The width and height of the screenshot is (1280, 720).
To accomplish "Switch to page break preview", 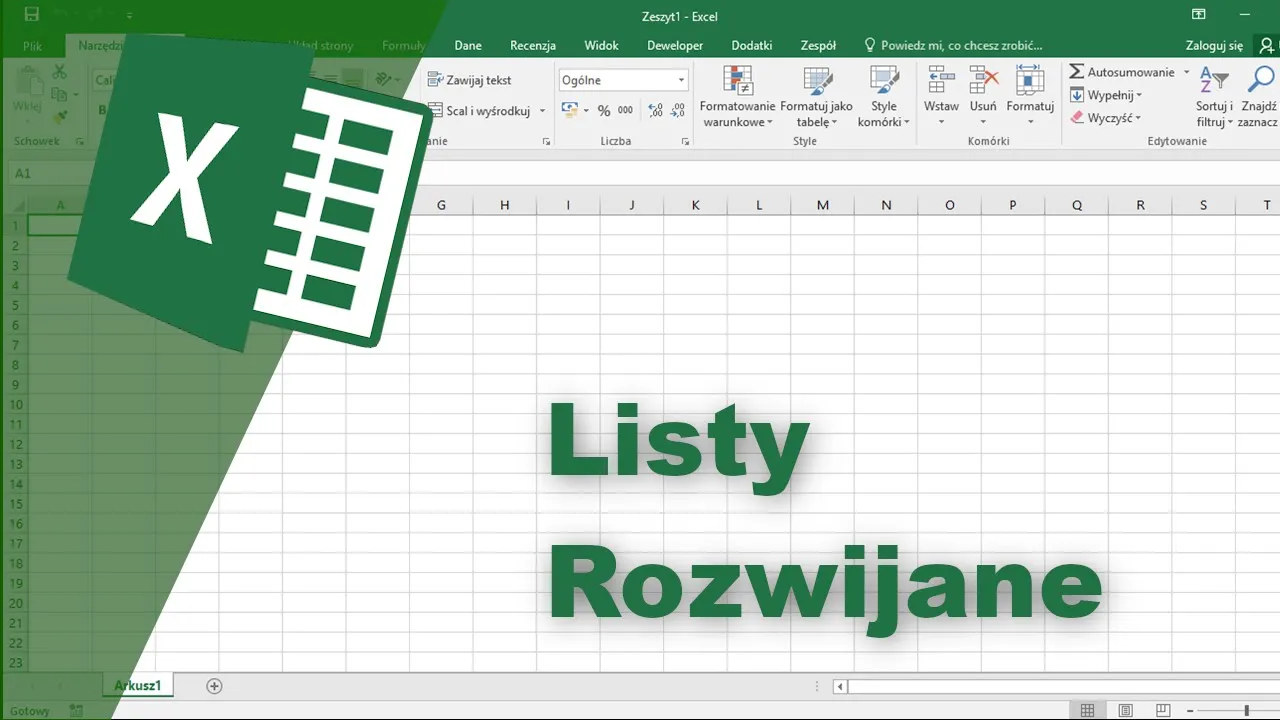I will [1162, 710].
